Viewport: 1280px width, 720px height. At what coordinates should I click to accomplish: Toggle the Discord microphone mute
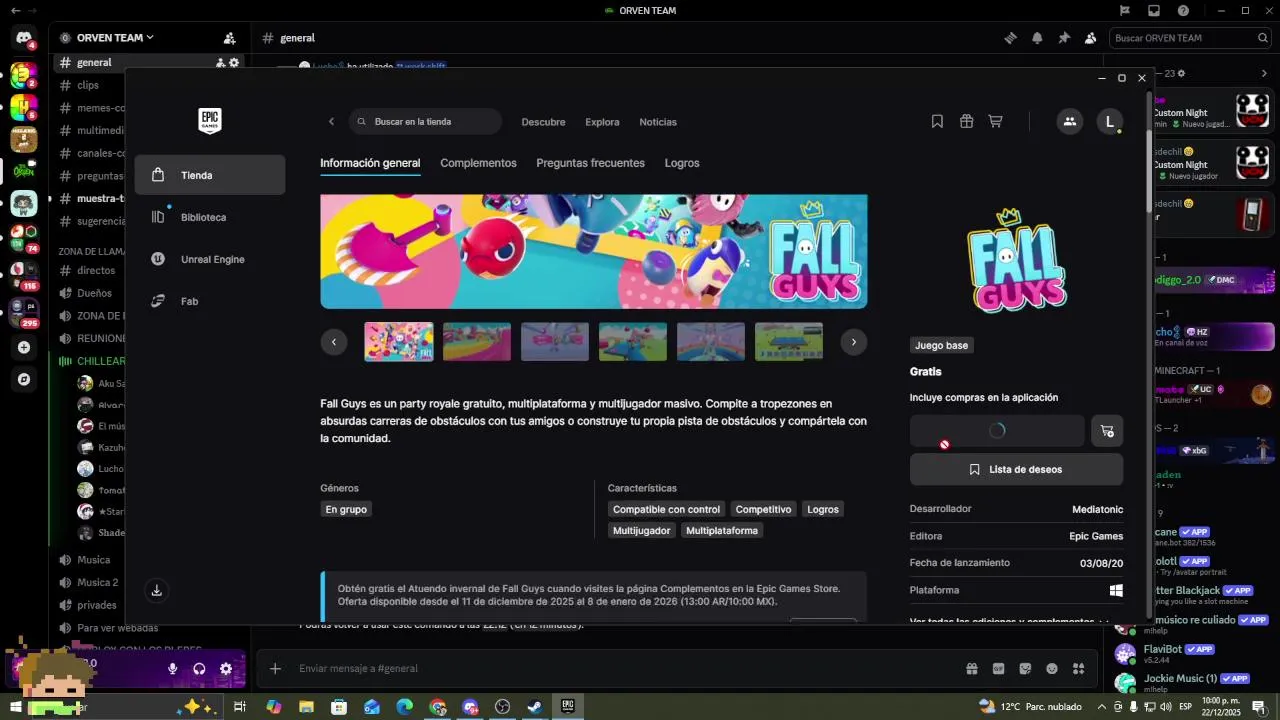173,669
